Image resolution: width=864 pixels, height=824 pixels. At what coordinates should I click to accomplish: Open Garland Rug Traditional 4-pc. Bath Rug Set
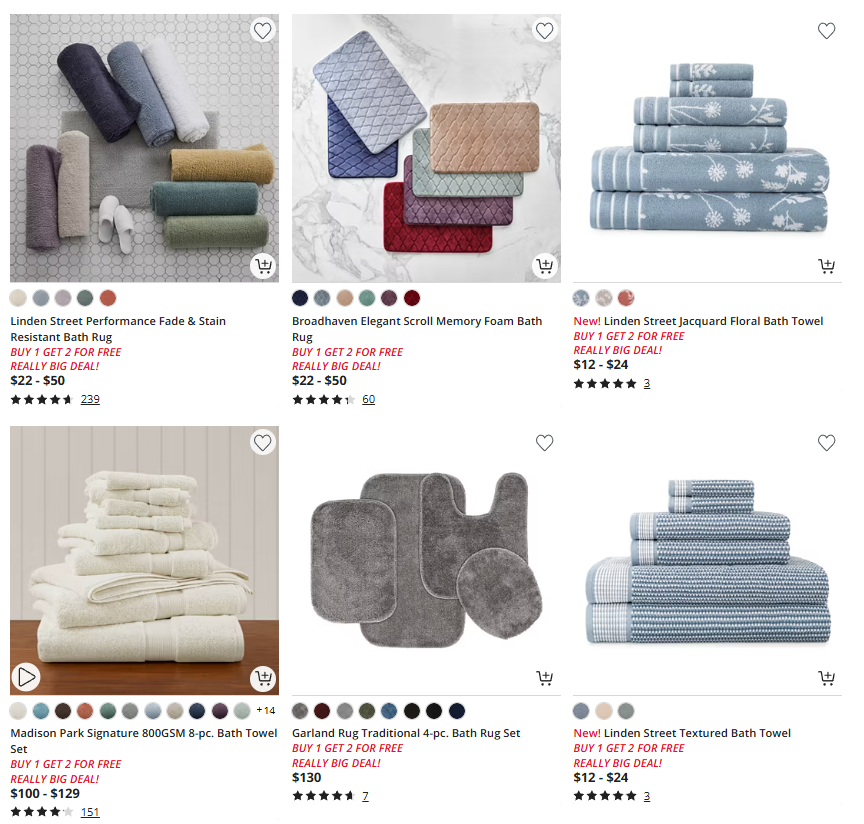pos(406,733)
